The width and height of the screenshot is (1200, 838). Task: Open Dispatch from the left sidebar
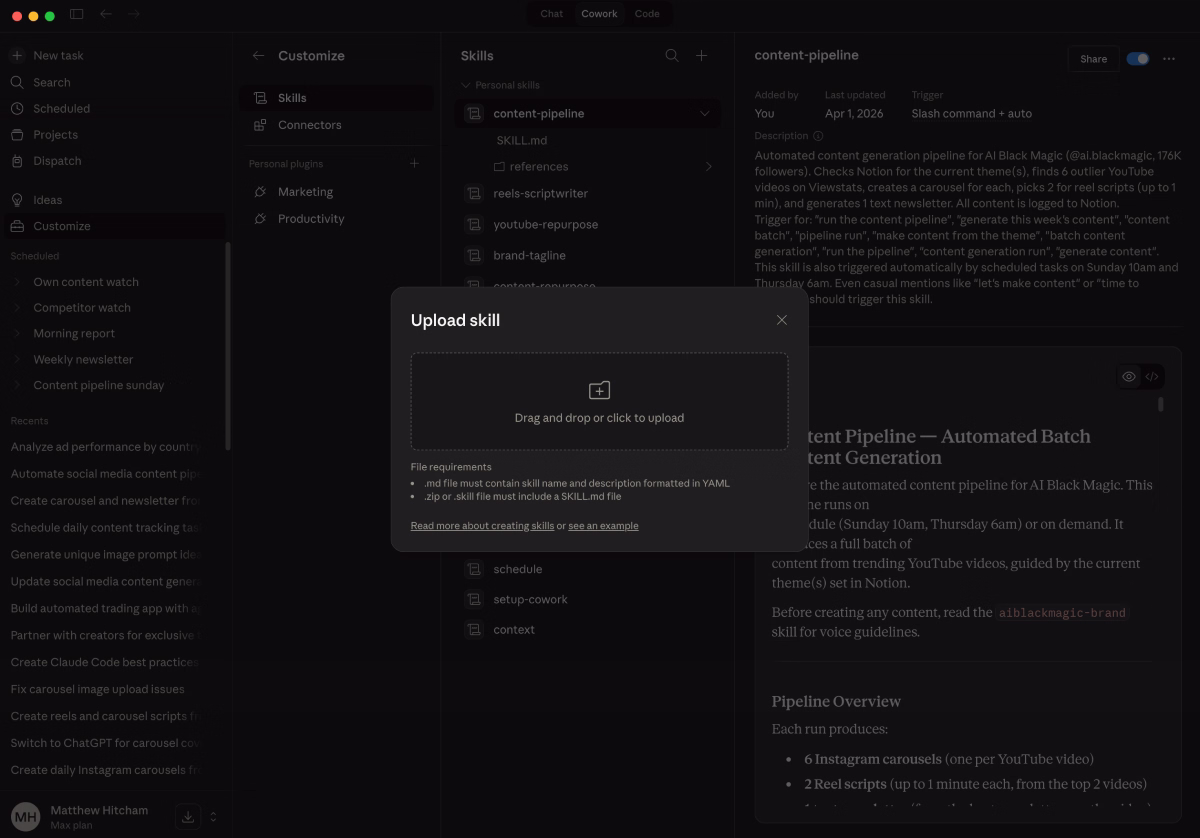(57, 160)
